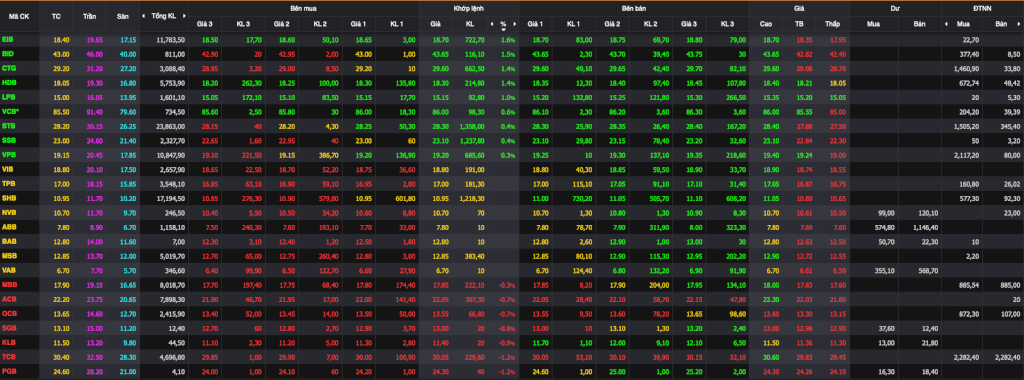
Task: Click the right arrow beside Tổng KL header
Action: 183,15
